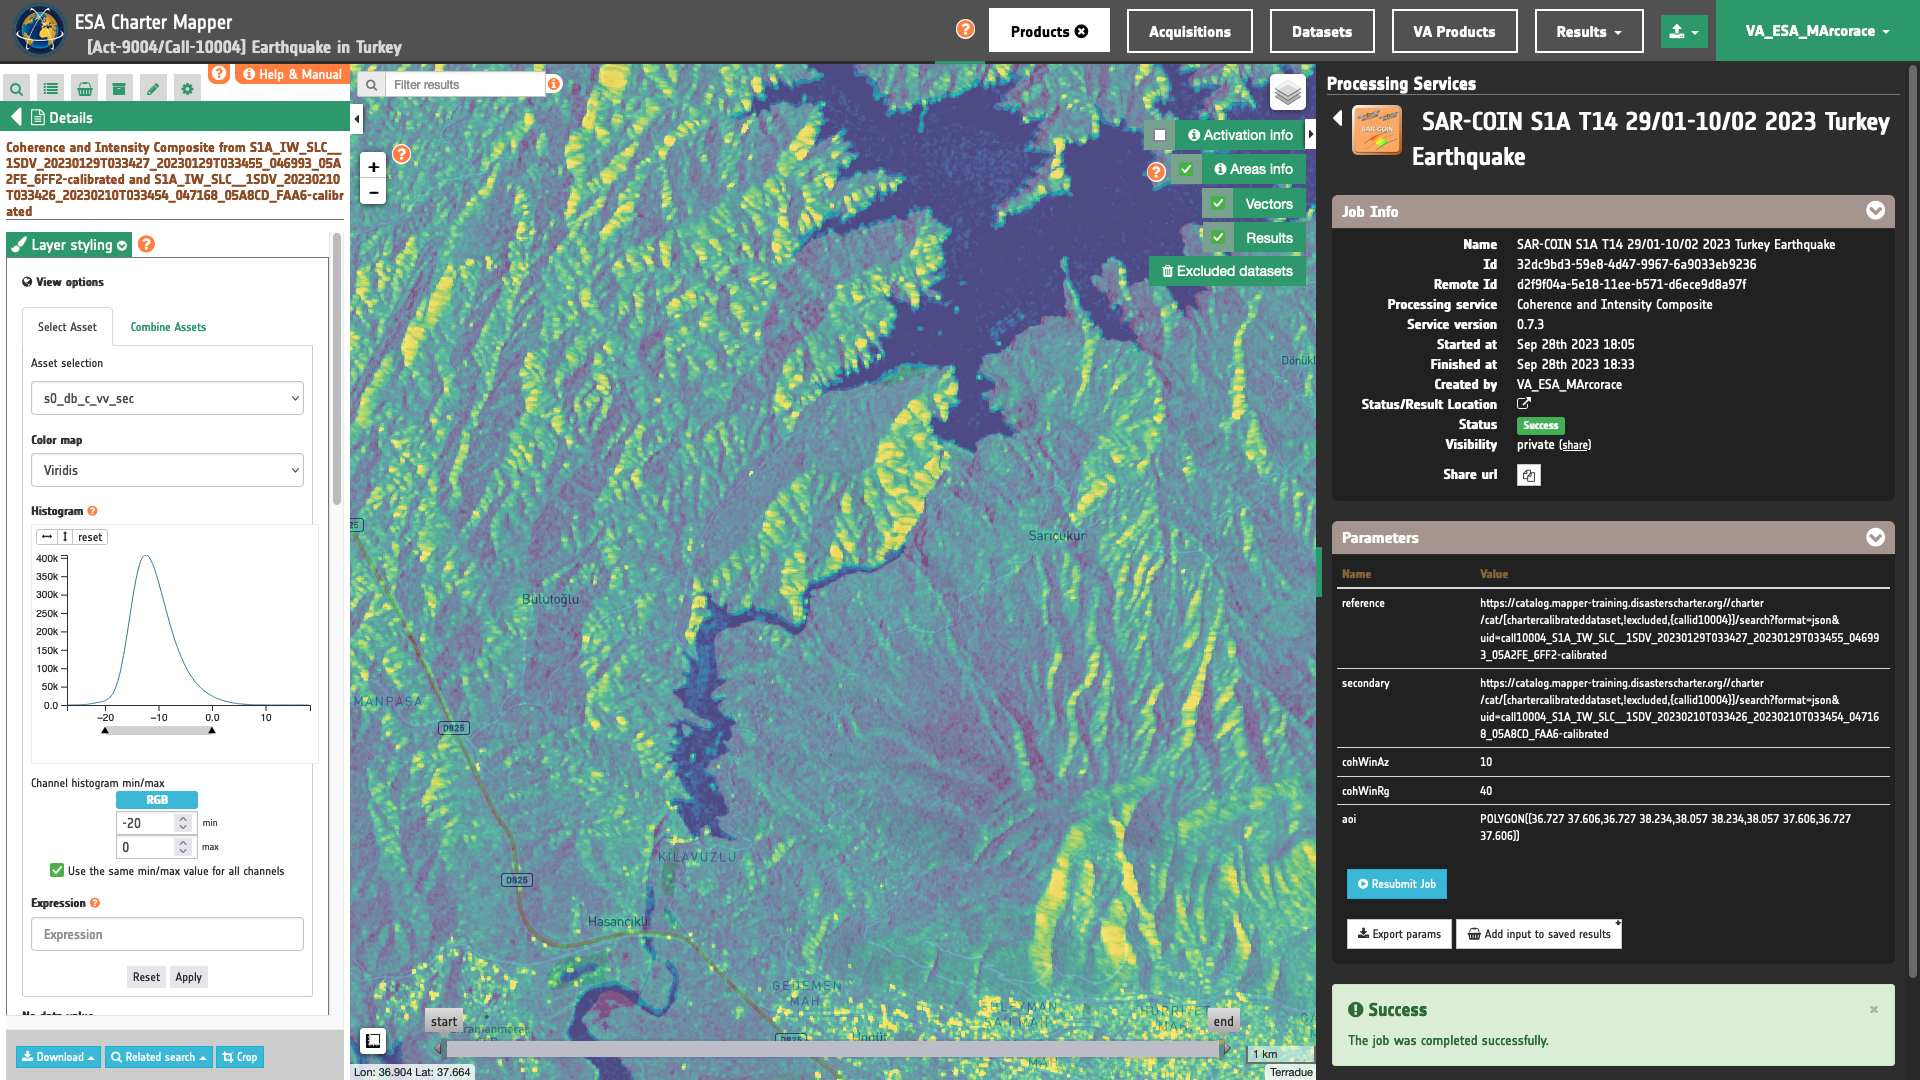Open the map layers switcher

pyautogui.click(x=1288, y=93)
